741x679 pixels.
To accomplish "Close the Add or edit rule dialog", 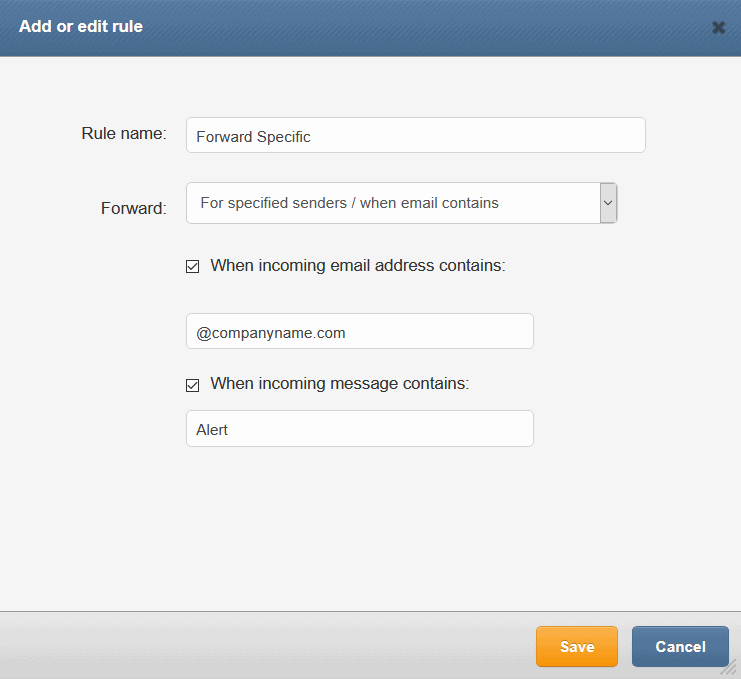I will (718, 27).
